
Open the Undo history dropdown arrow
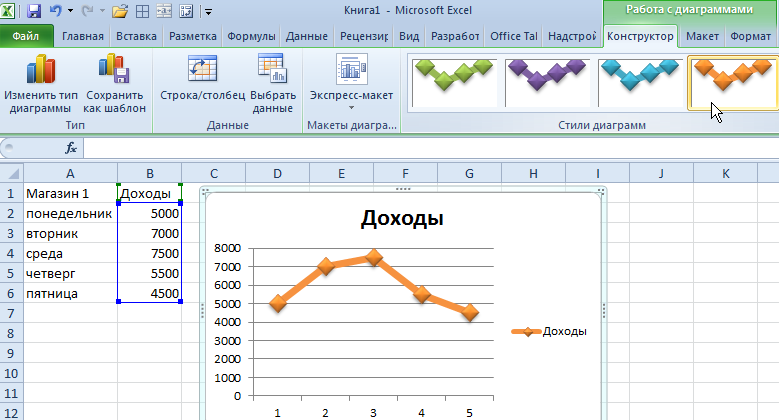pyautogui.click(x=71, y=12)
